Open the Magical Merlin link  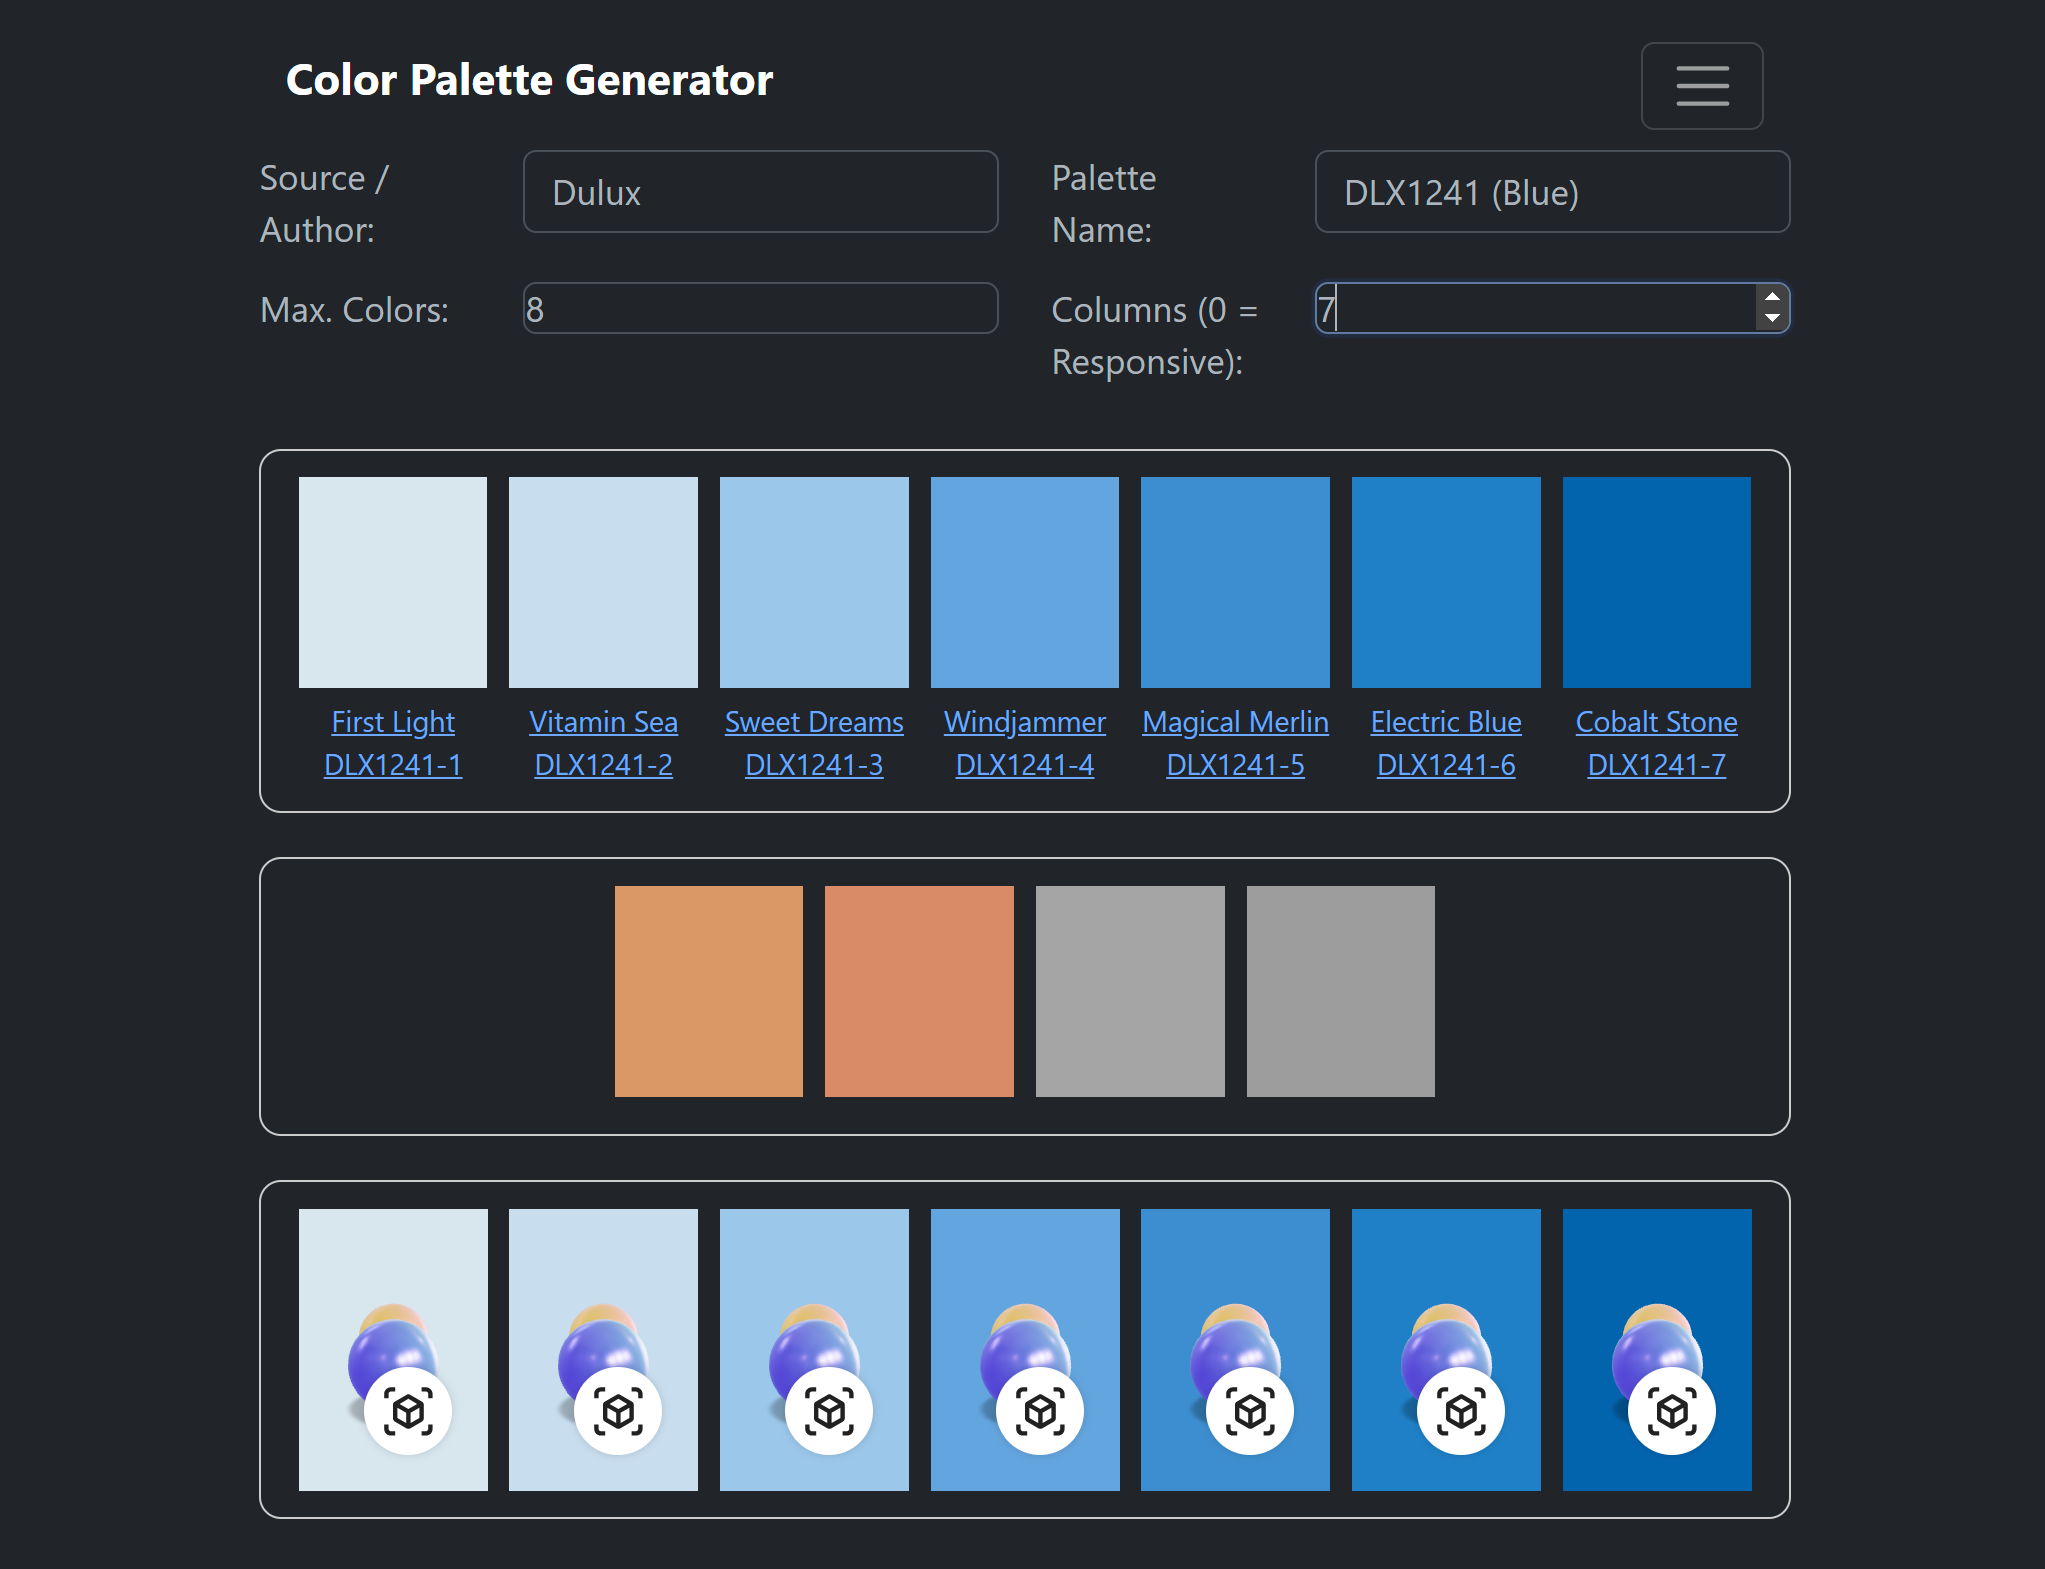point(1235,722)
